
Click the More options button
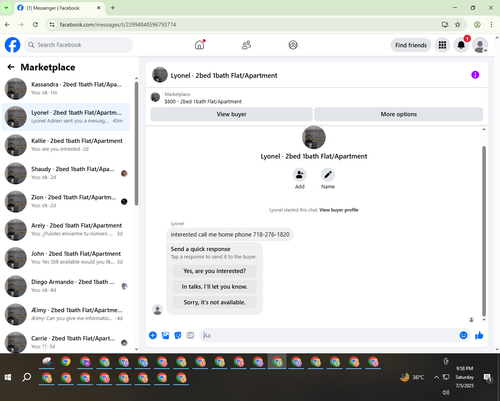(x=399, y=114)
